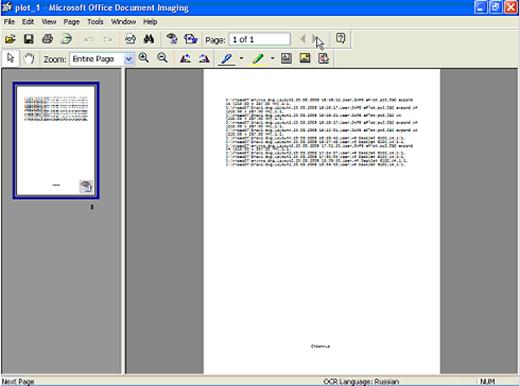
Task: Click the Zoom Out magnifier icon
Action: pyautogui.click(x=162, y=58)
